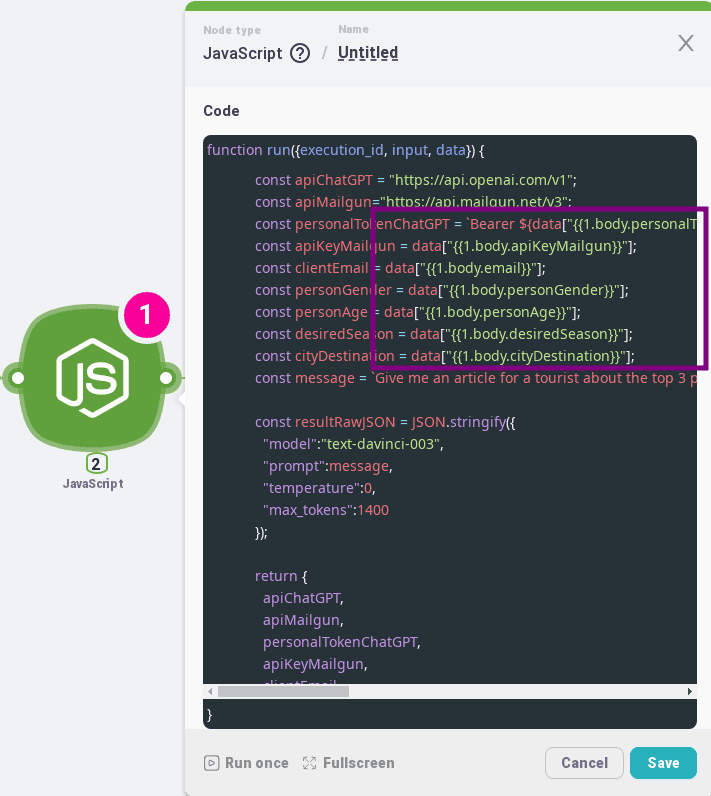
Task: Click the const apiChatGPT code line
Action: click(x=415, y=180)
